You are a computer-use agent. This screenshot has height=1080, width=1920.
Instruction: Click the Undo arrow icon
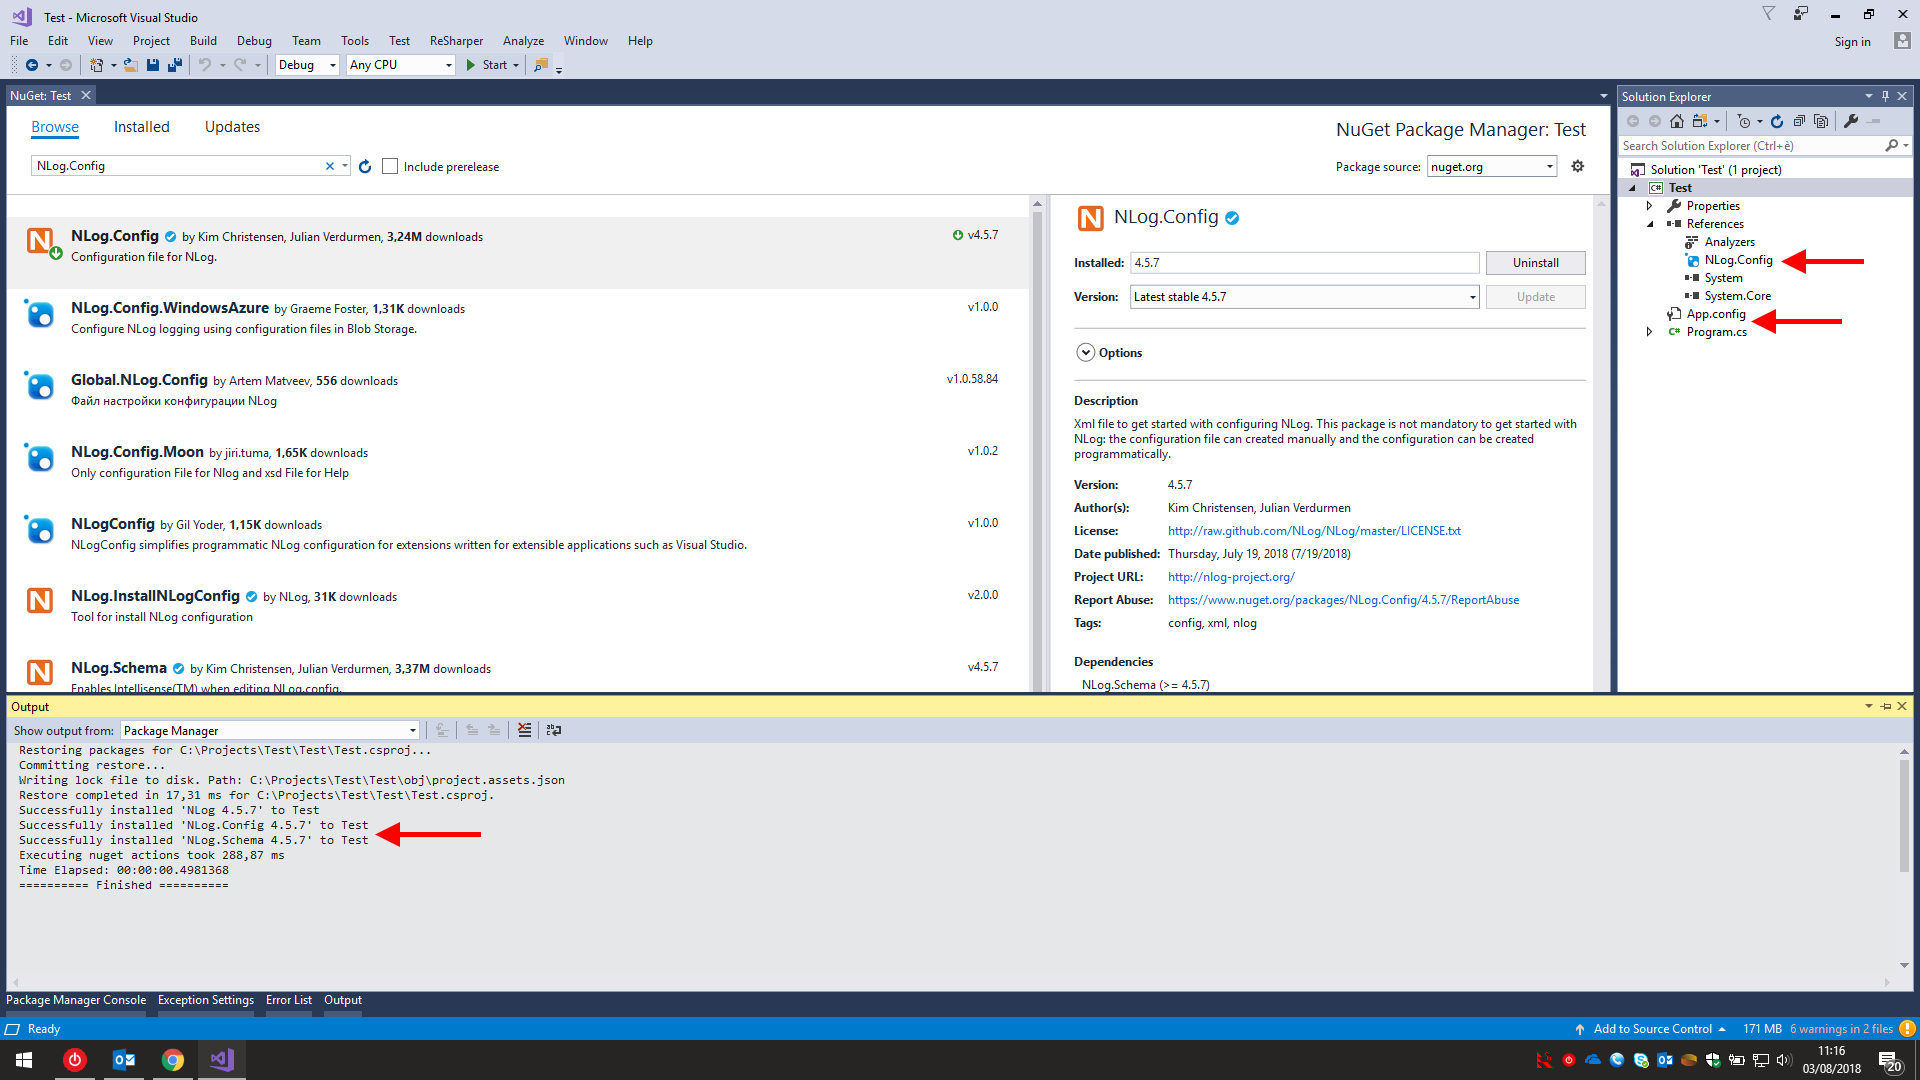click(x=205, y=65)
